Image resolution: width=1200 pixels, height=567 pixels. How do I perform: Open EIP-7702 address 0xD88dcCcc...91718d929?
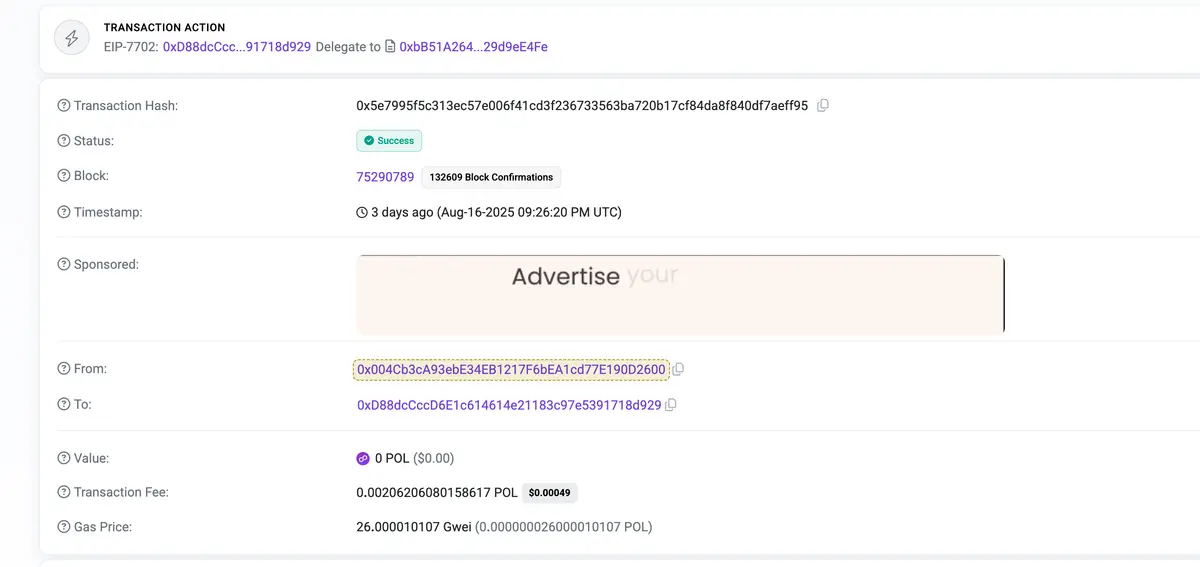(237, 47)
